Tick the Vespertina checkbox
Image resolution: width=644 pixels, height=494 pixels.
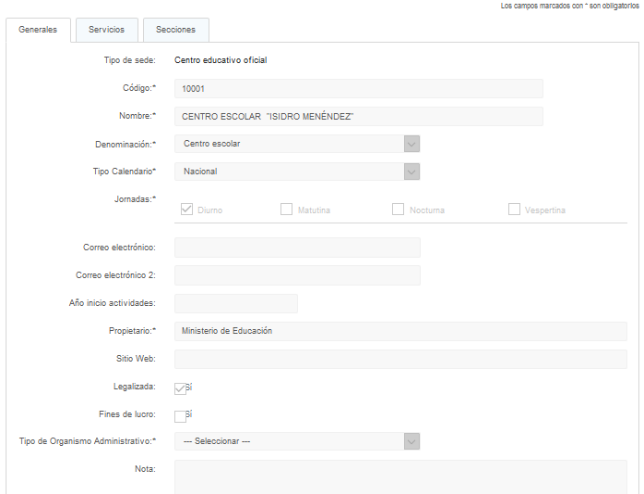(x=514, y=210)
